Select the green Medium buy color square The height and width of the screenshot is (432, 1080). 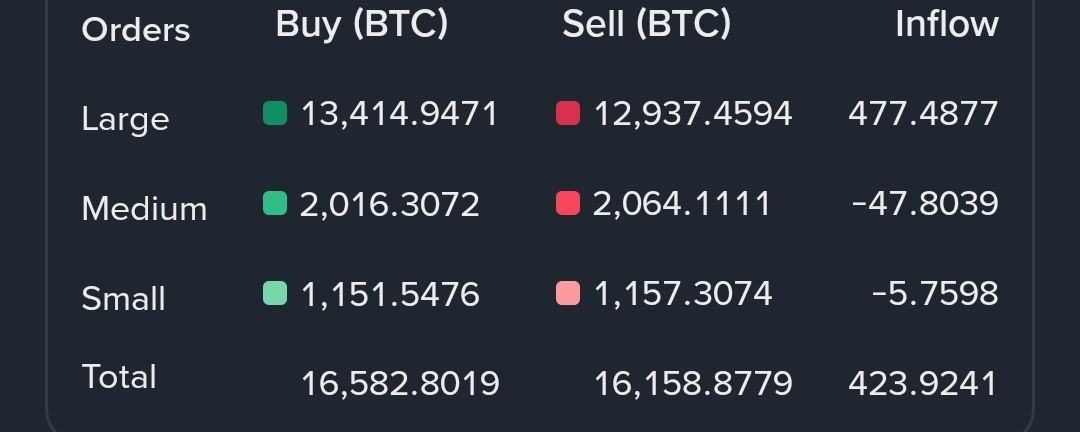[x=275, y=204]
